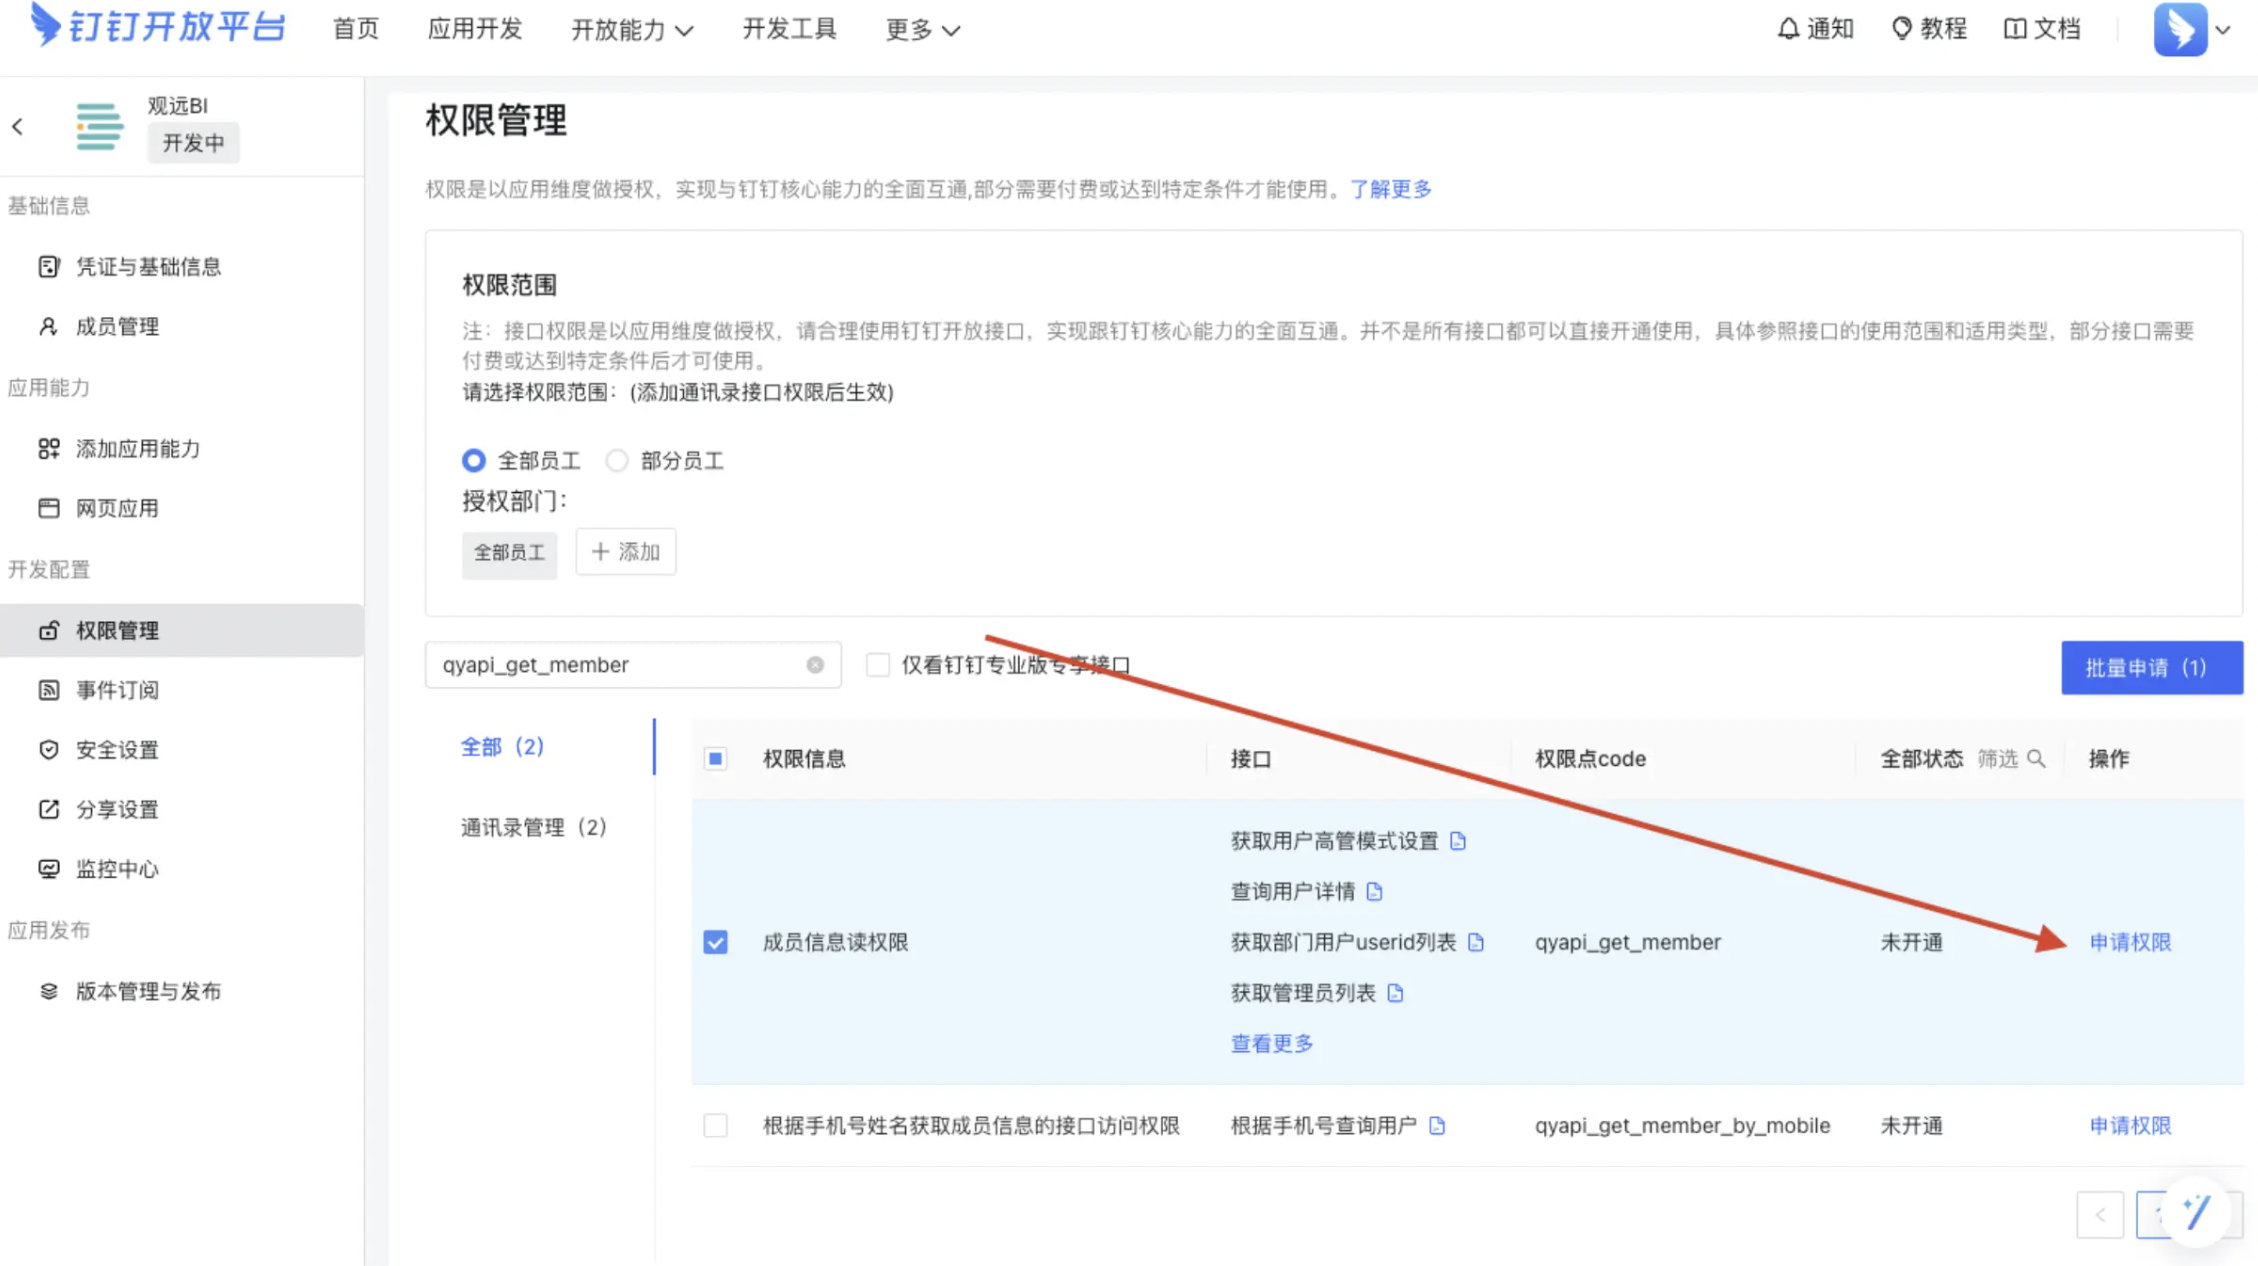Click 根据手机号查询用户 interface link

[x=1323, y=1125]
